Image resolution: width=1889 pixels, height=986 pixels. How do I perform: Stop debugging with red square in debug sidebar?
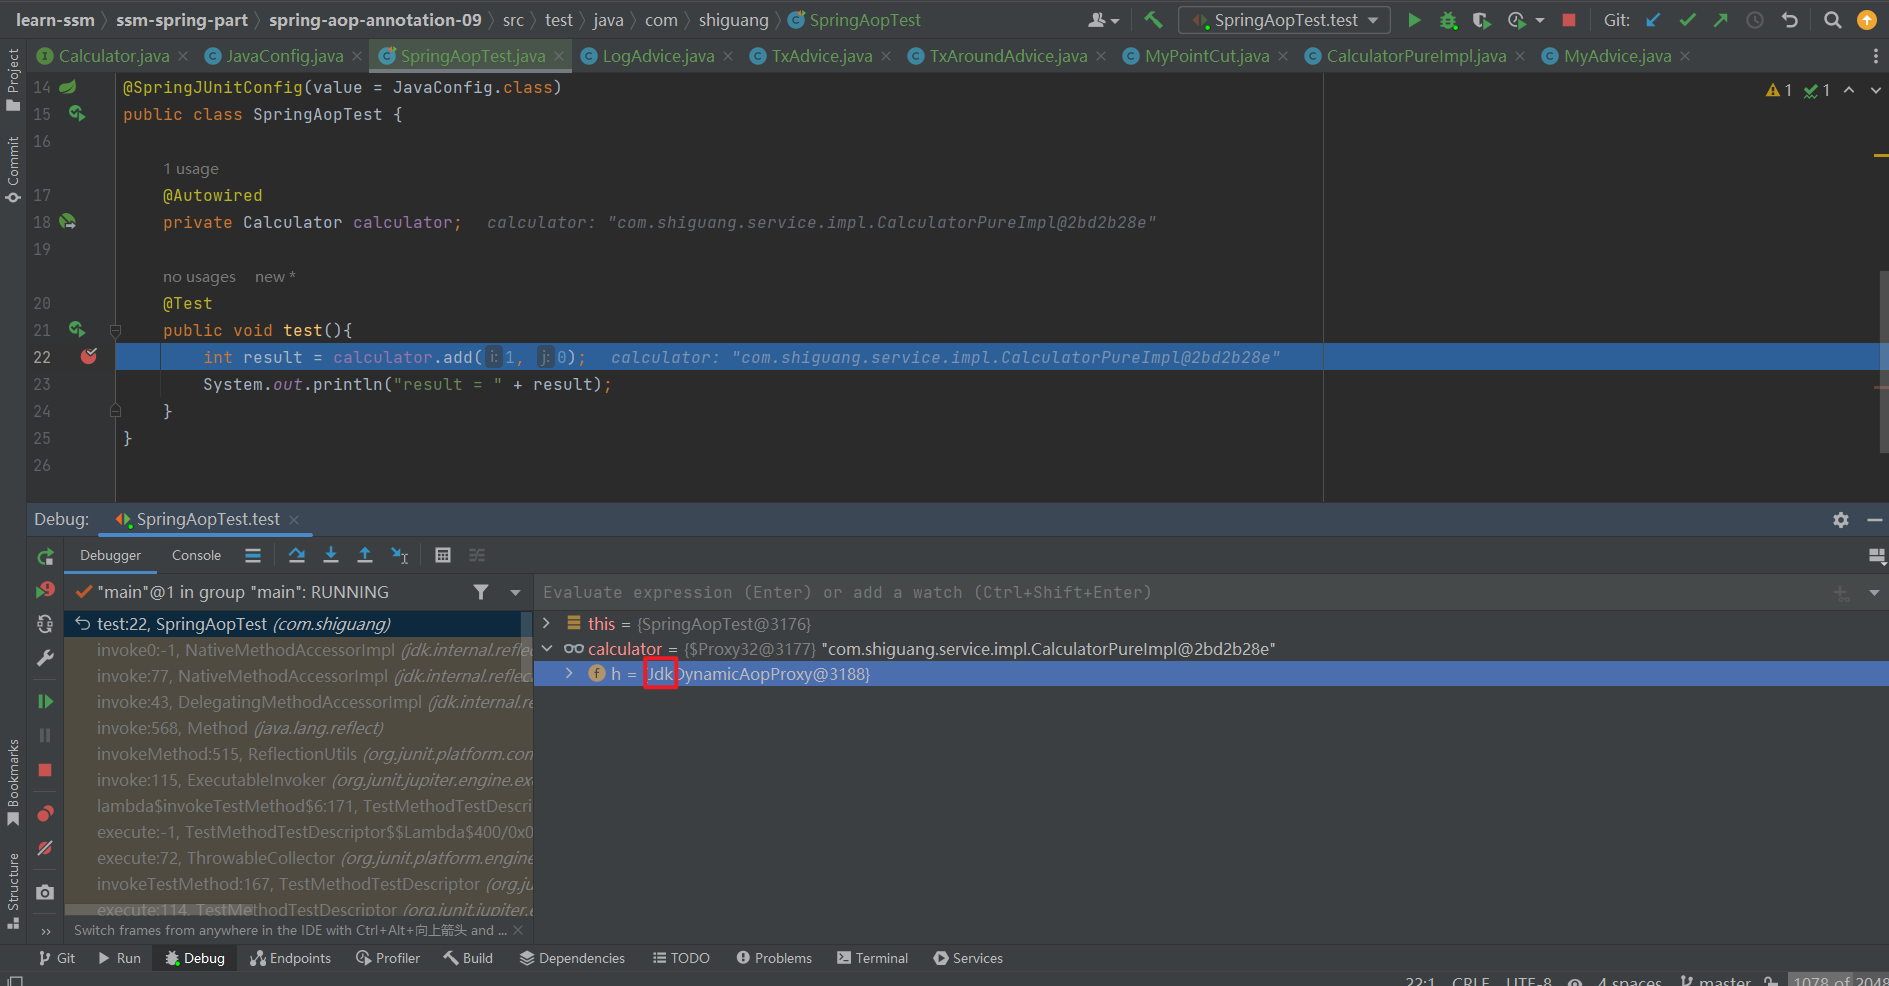click(x=45, y=770)
